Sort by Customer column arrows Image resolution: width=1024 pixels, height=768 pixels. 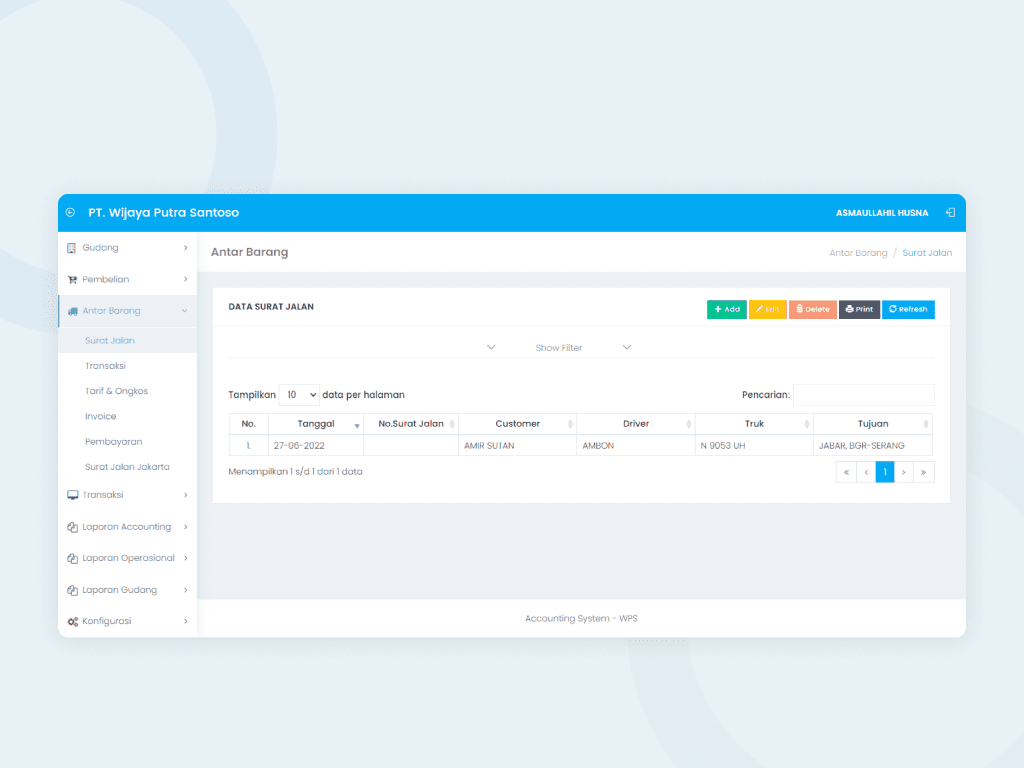pos(570,424)
